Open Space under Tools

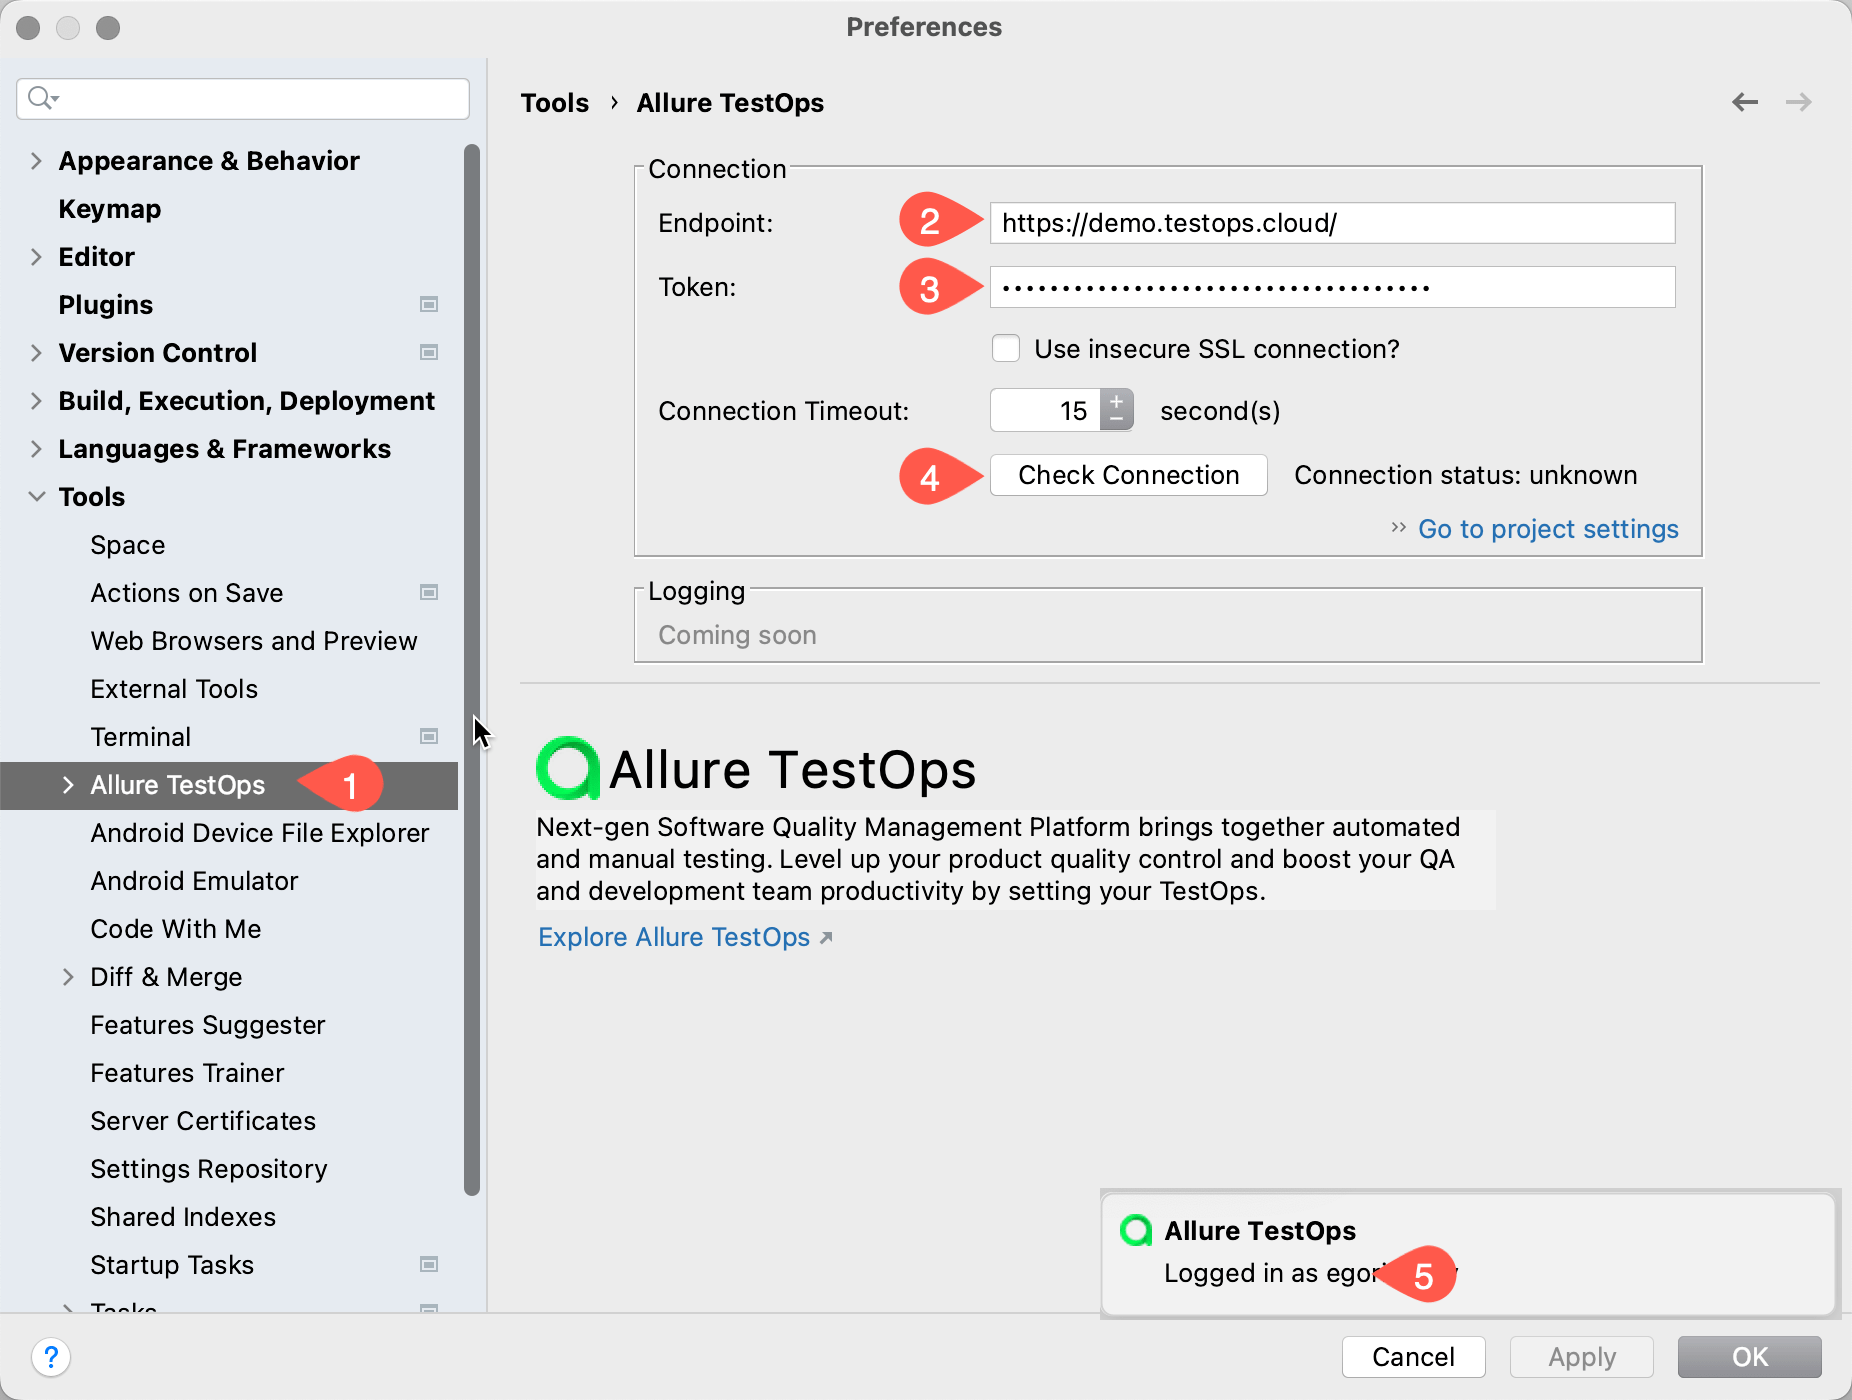(x=128, y=545)
